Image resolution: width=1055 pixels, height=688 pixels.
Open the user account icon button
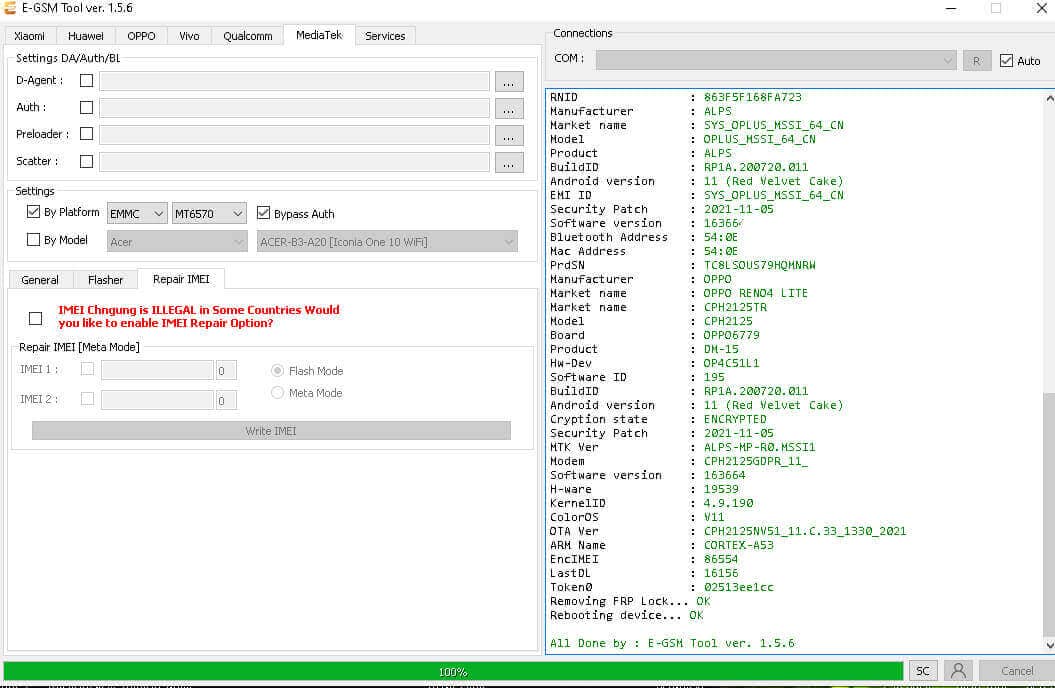pos(958,671)
